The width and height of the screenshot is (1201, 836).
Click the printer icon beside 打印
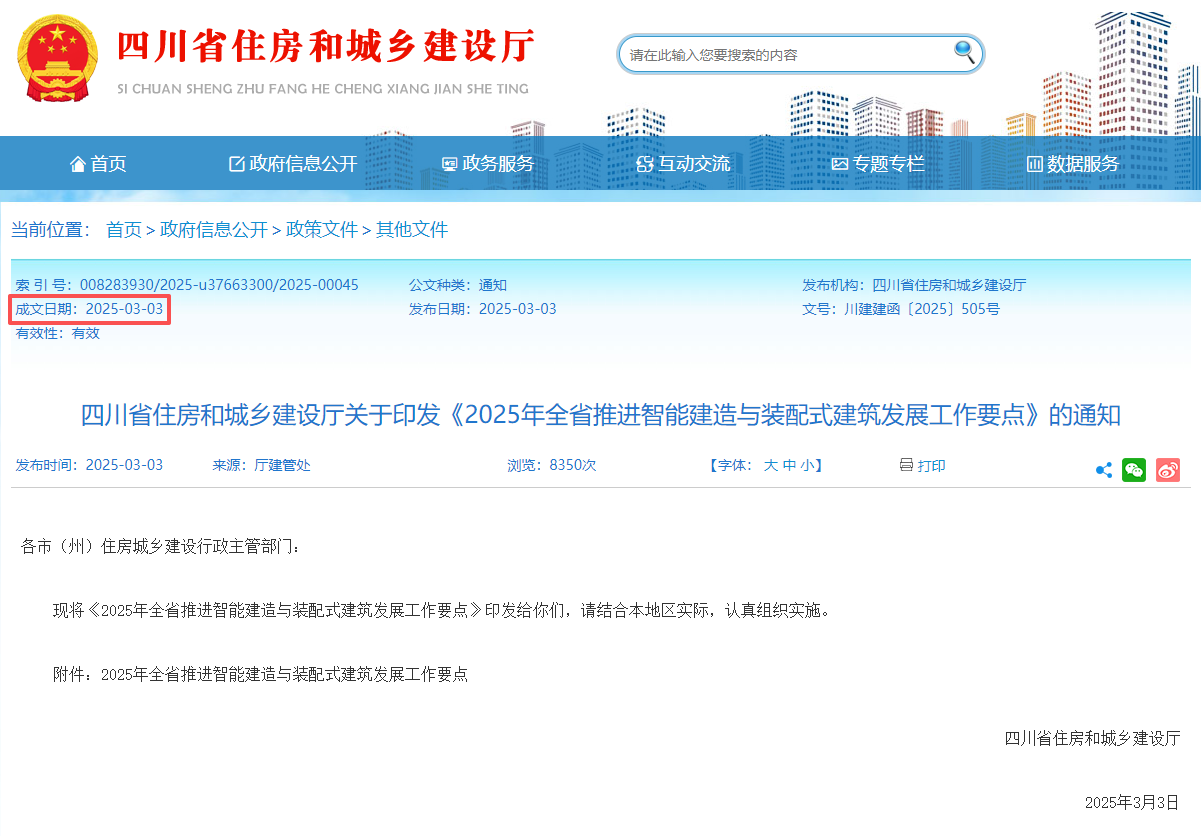tap(906, 465)
